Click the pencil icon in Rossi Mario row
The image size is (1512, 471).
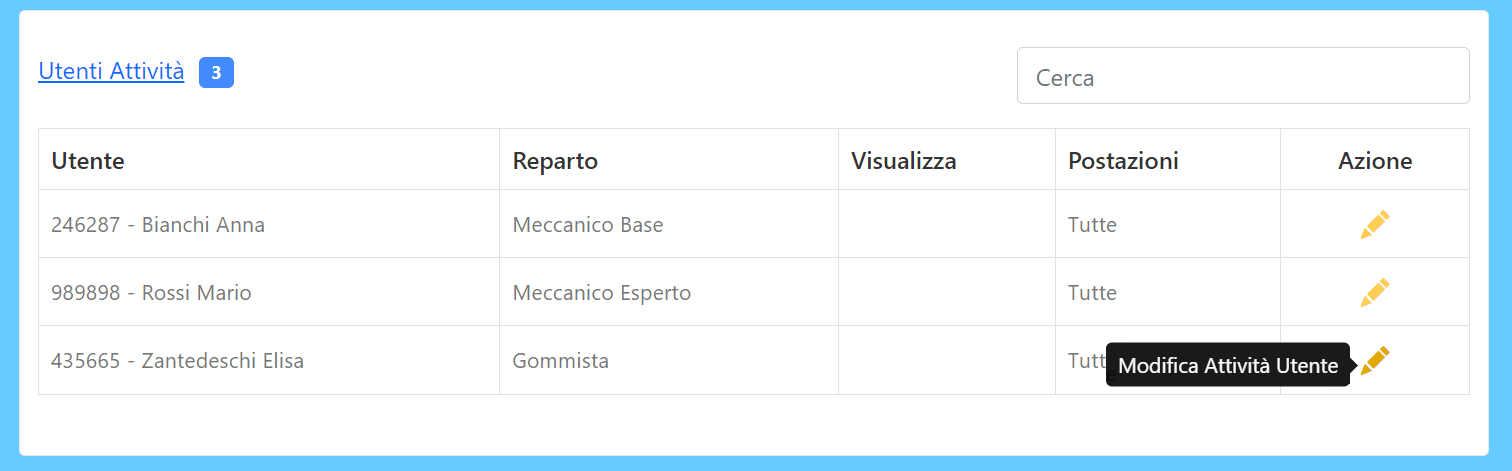click(1375, 292)
